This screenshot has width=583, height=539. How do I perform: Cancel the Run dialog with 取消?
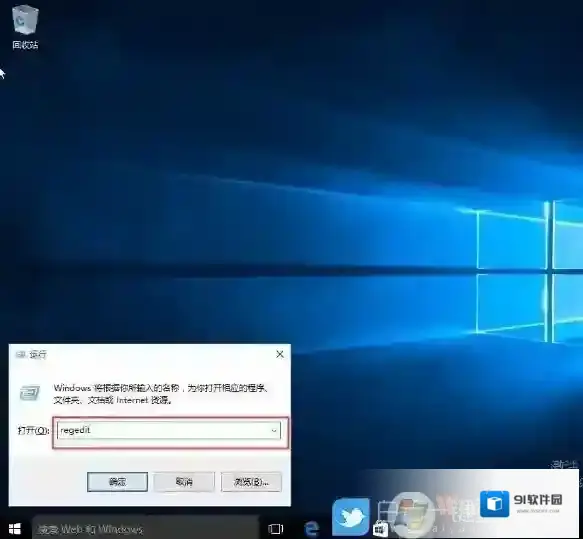pyautogui.click(x=184, y=482)
